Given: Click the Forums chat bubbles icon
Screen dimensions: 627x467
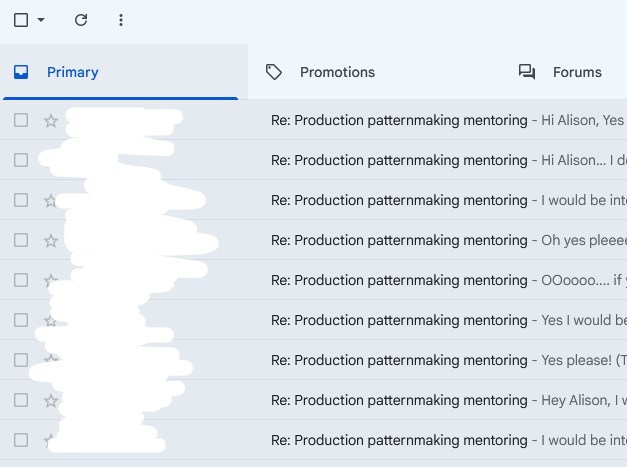Looking at the screenshot, I should tap(527, 72).
